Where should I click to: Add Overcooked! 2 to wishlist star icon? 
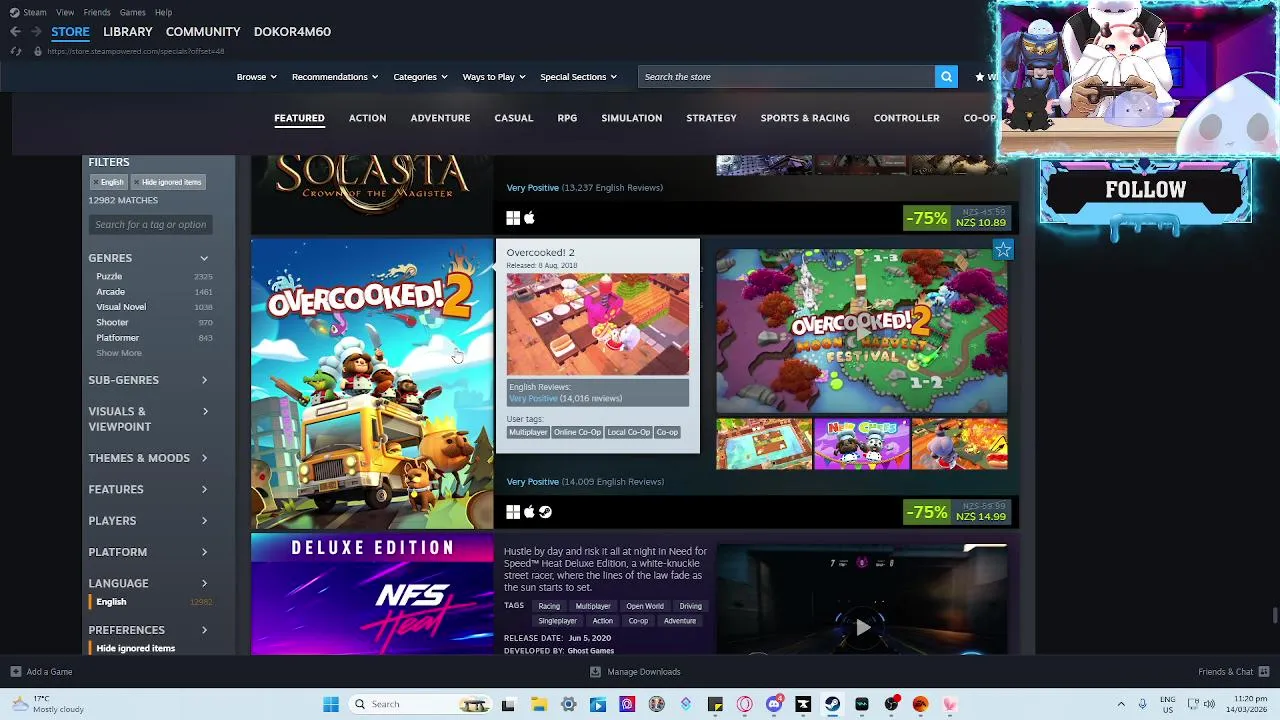coord(1003,250)
